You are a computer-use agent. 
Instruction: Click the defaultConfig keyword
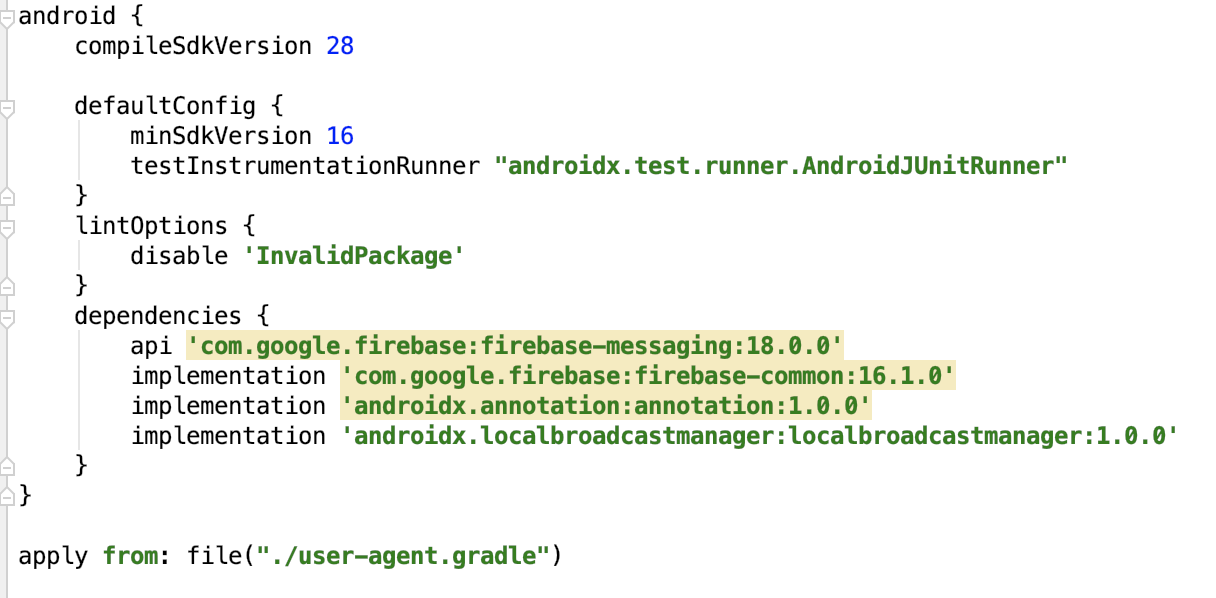pos(165,107)
